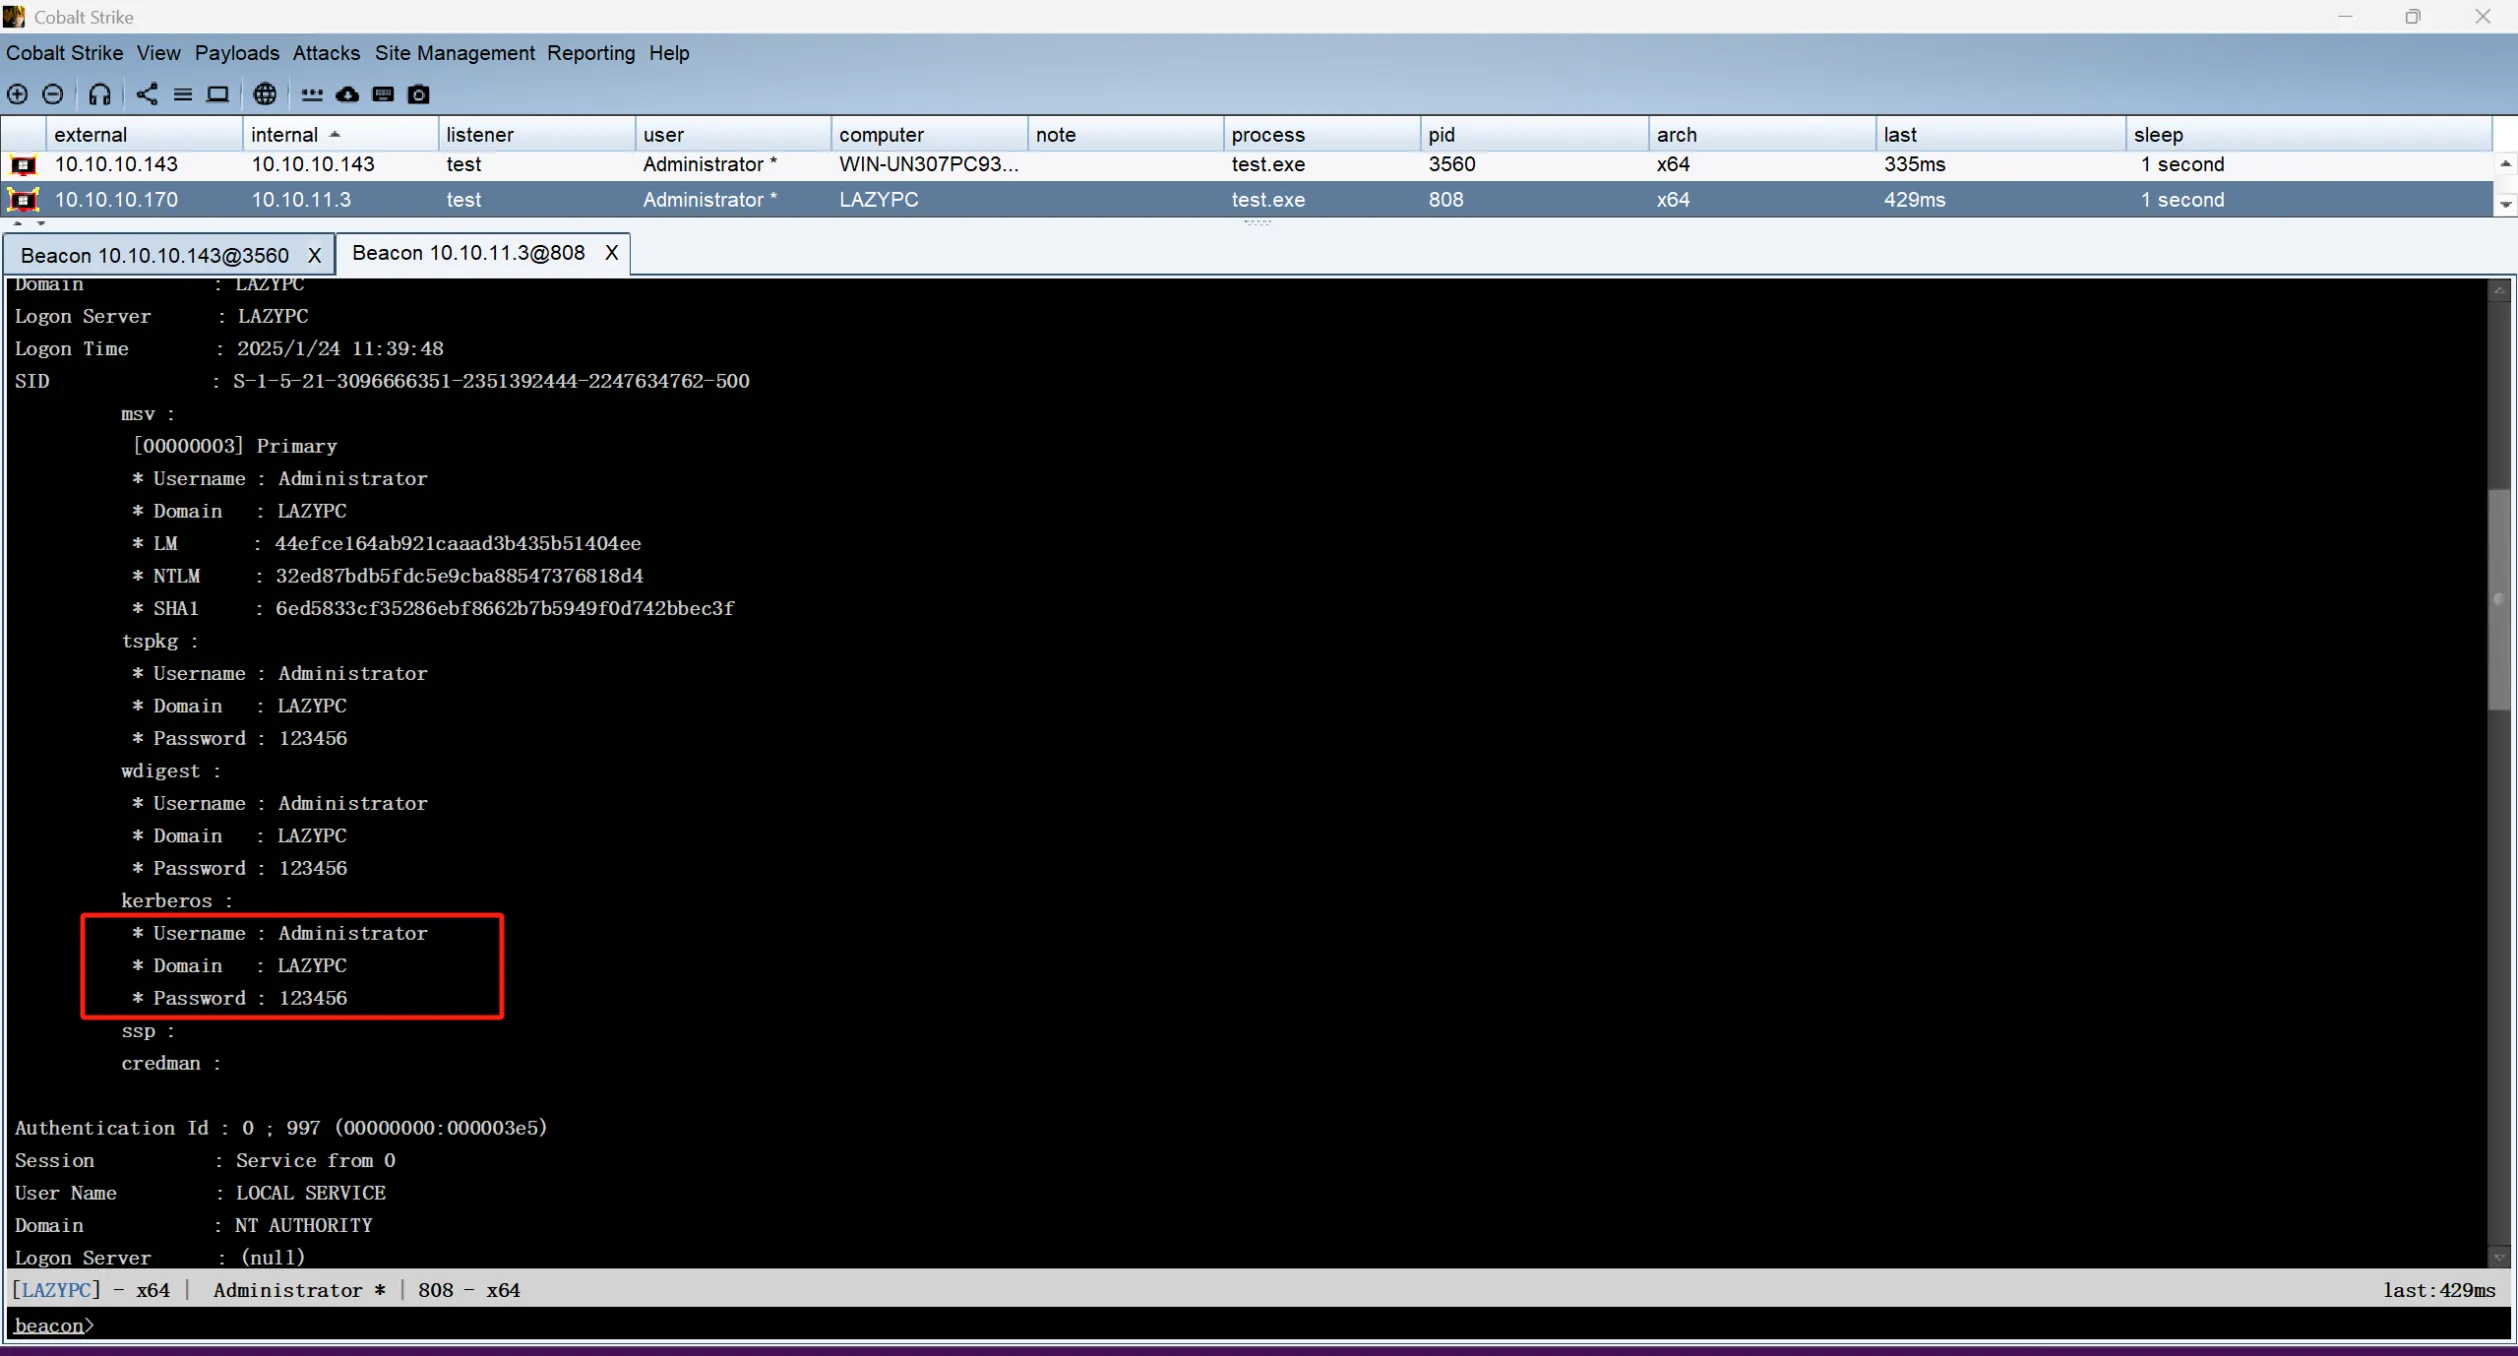The width and height of the screenshot is (2518, 1356).
Task: Open Downloads cloud icon in toolbar
Action: pos(347,94)
